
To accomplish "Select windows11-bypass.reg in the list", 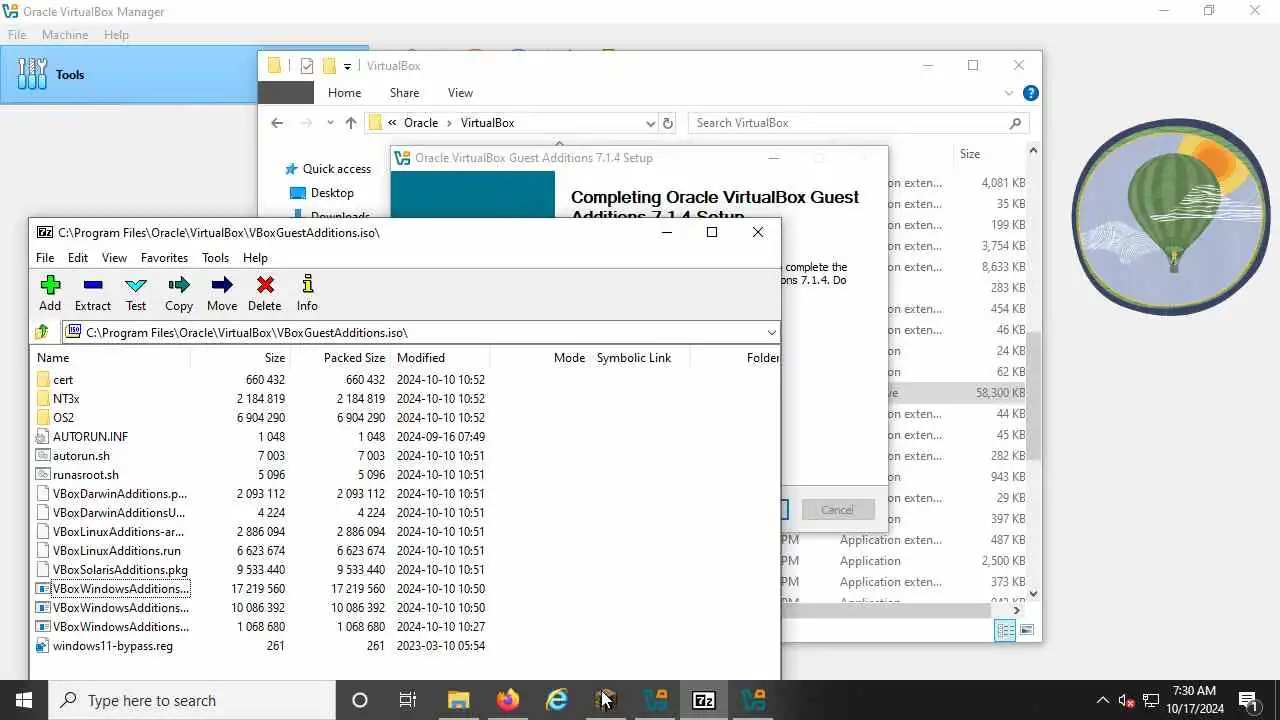I will 112,646.
